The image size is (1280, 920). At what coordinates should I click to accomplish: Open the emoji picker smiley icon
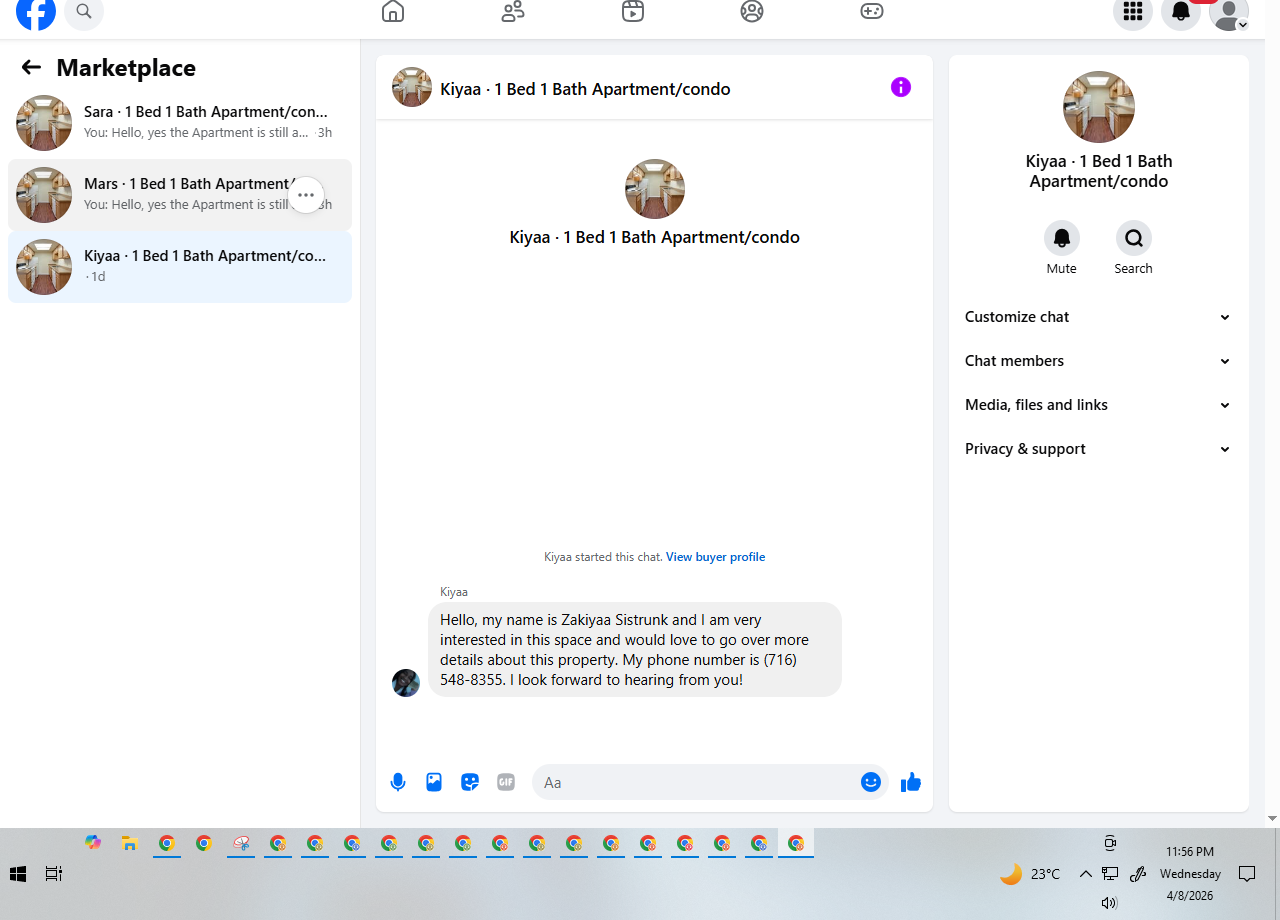[x=871, y=782]
